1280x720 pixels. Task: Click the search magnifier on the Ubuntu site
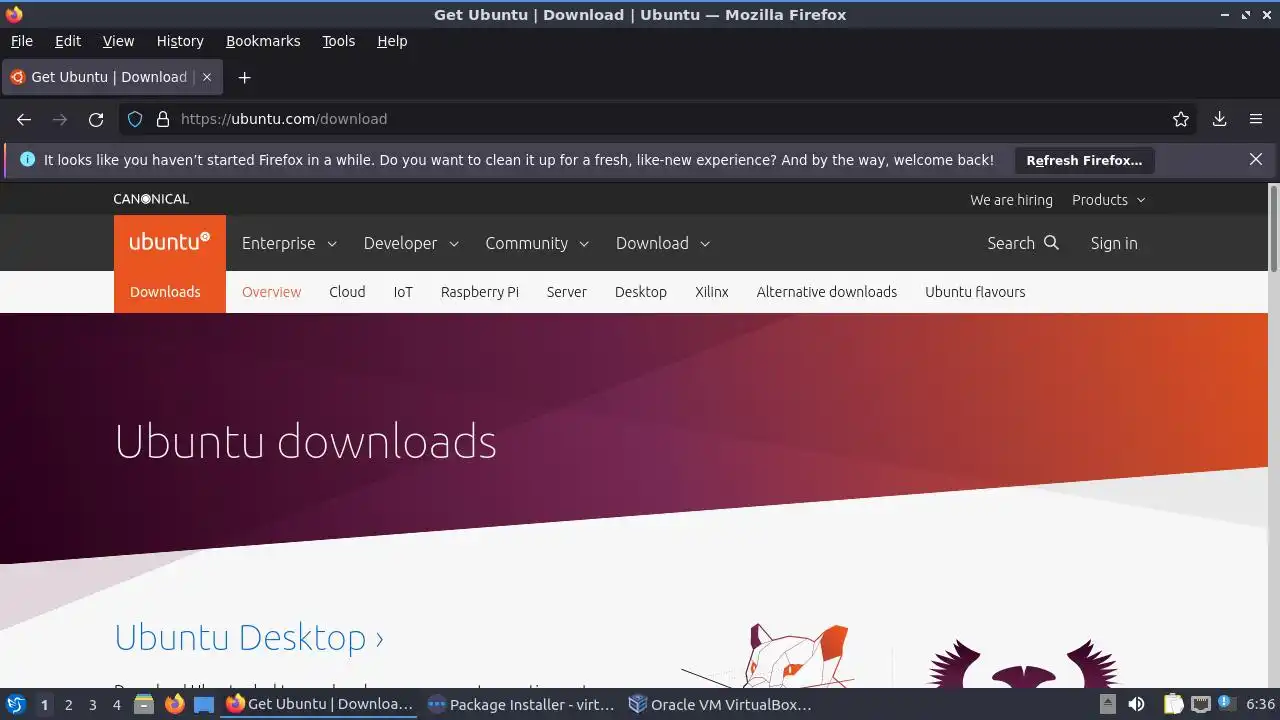pyautogui.click(x=1051, y=243)
